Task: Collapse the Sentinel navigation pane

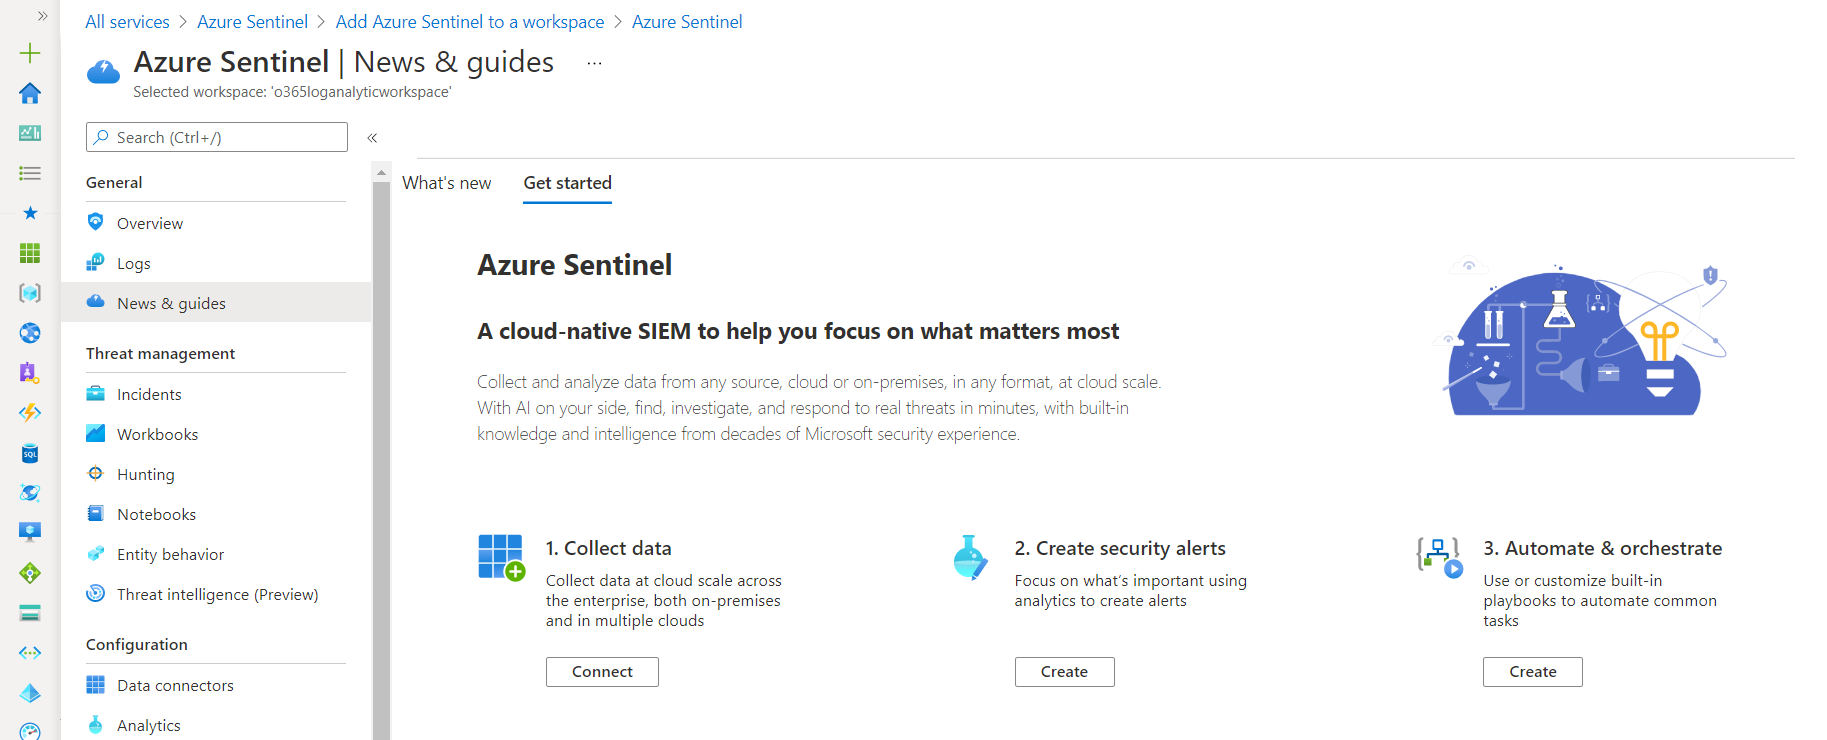Action: [372, 138]
